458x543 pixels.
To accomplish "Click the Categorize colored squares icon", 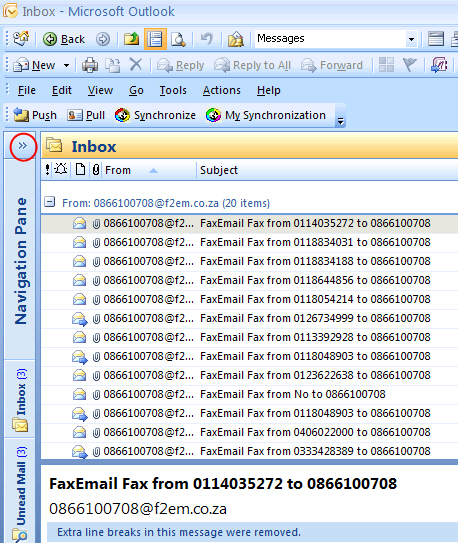I will 386,65.
